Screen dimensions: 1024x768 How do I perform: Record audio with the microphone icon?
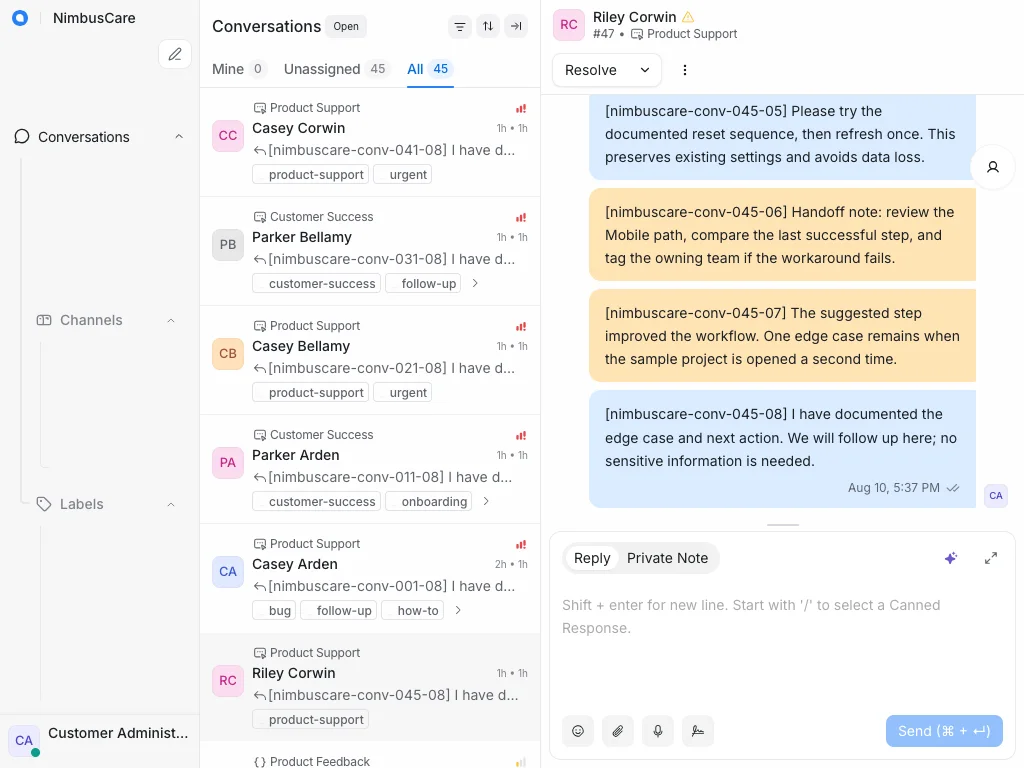[x=658, y=731]
